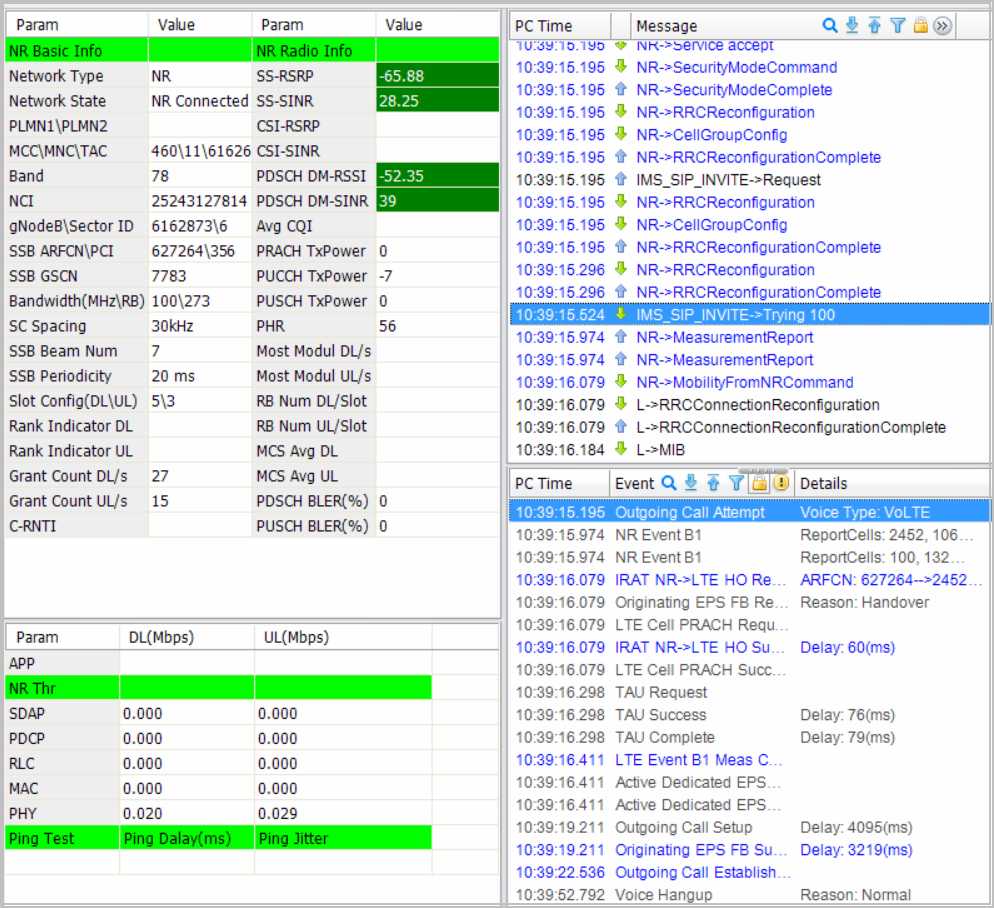Open the NR->MobilityFromNRCommand message
994x908 pixels.
tap(744, 382)
